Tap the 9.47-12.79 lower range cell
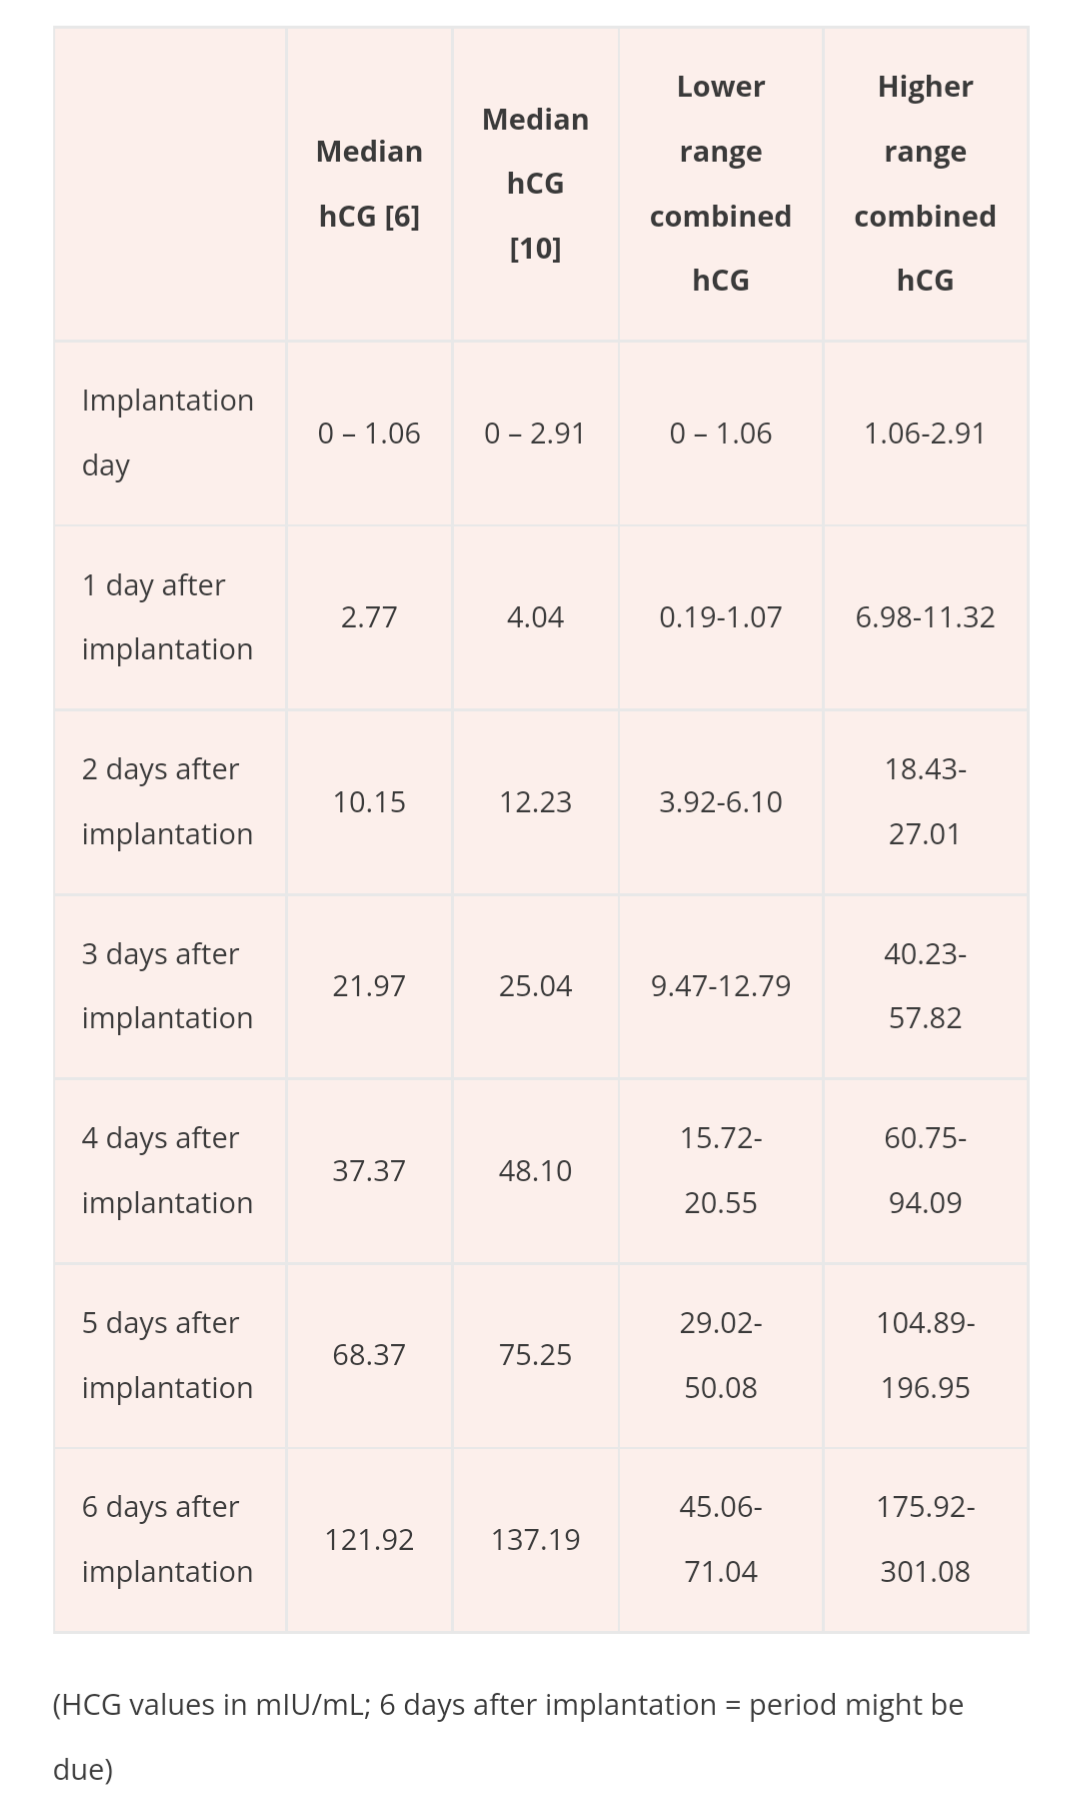Viewport: 1076px width, 1818px height. 720,986
